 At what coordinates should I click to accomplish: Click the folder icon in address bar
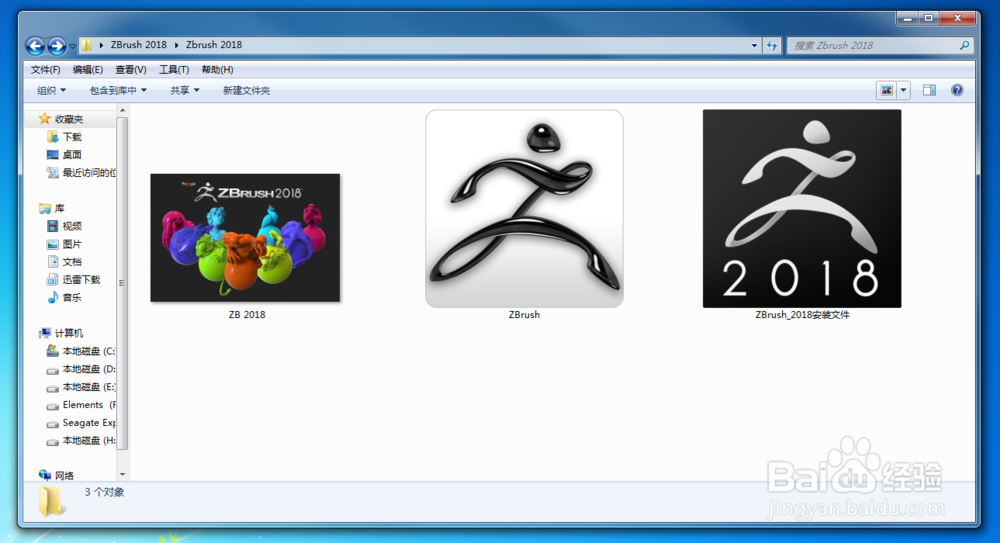point(86,45)
